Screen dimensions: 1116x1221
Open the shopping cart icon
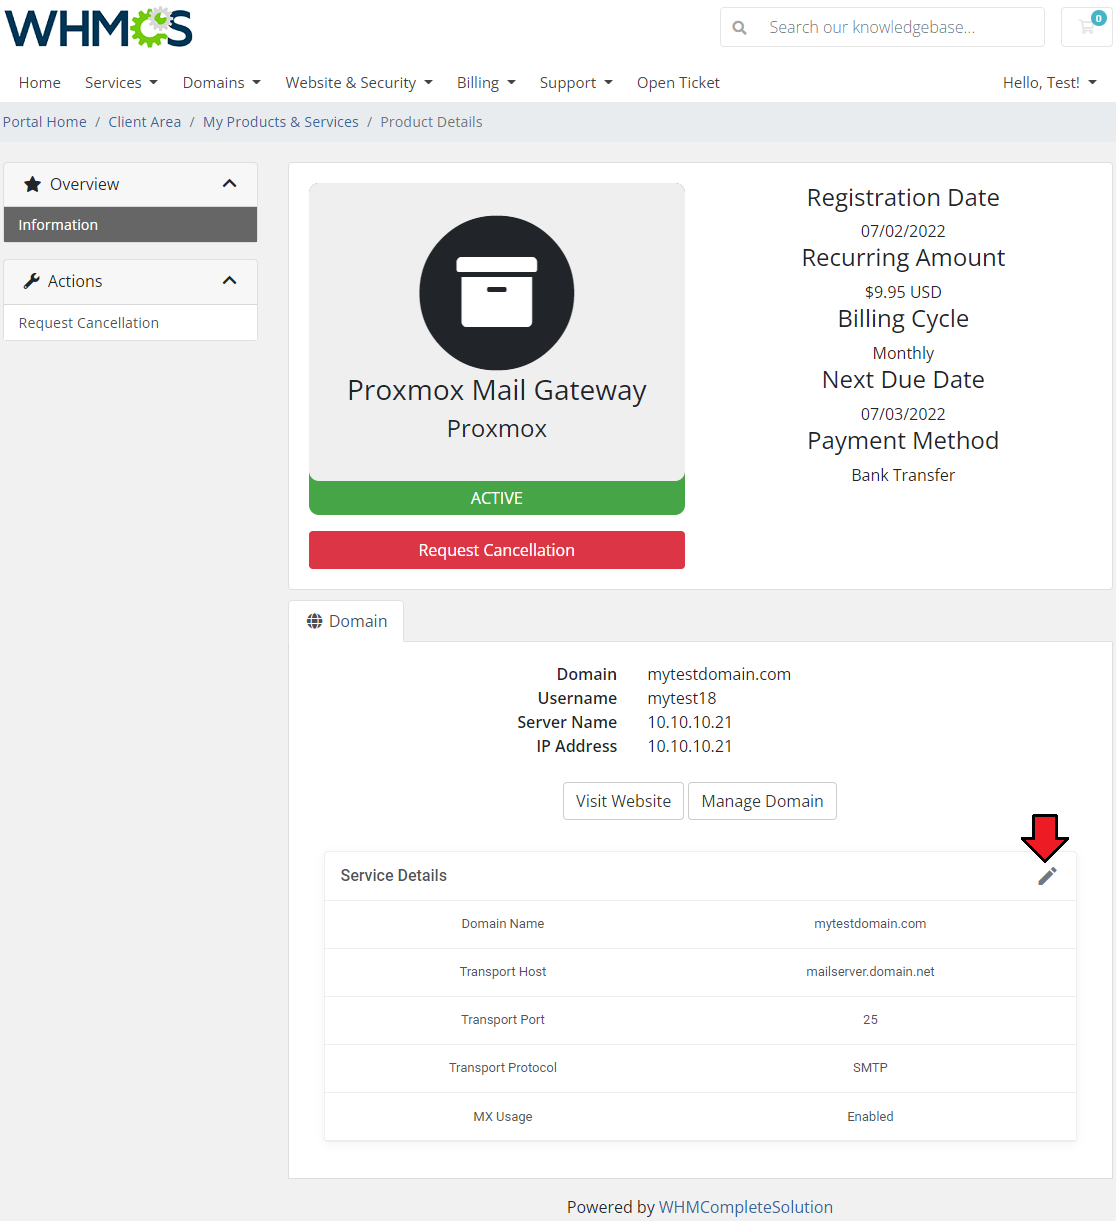tap(1087, 27)
